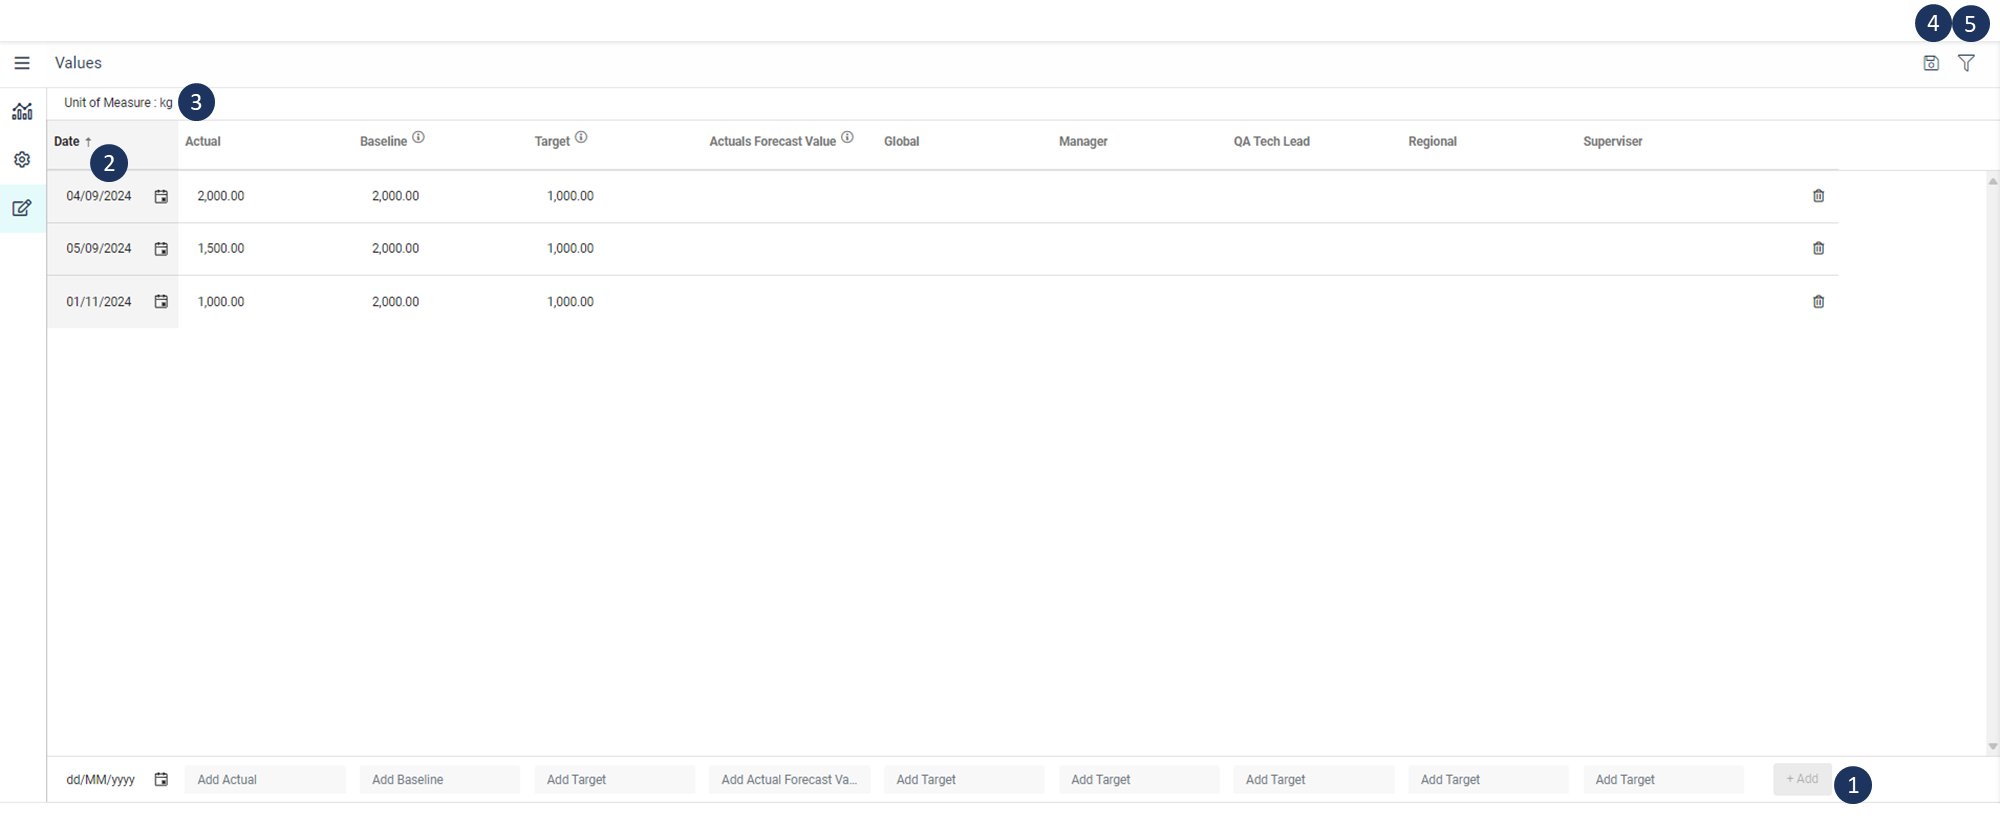Focus the Add Target field under QA Tech Lead
This screenshot has height=816, width=2000.
(x=1314, y=780)
